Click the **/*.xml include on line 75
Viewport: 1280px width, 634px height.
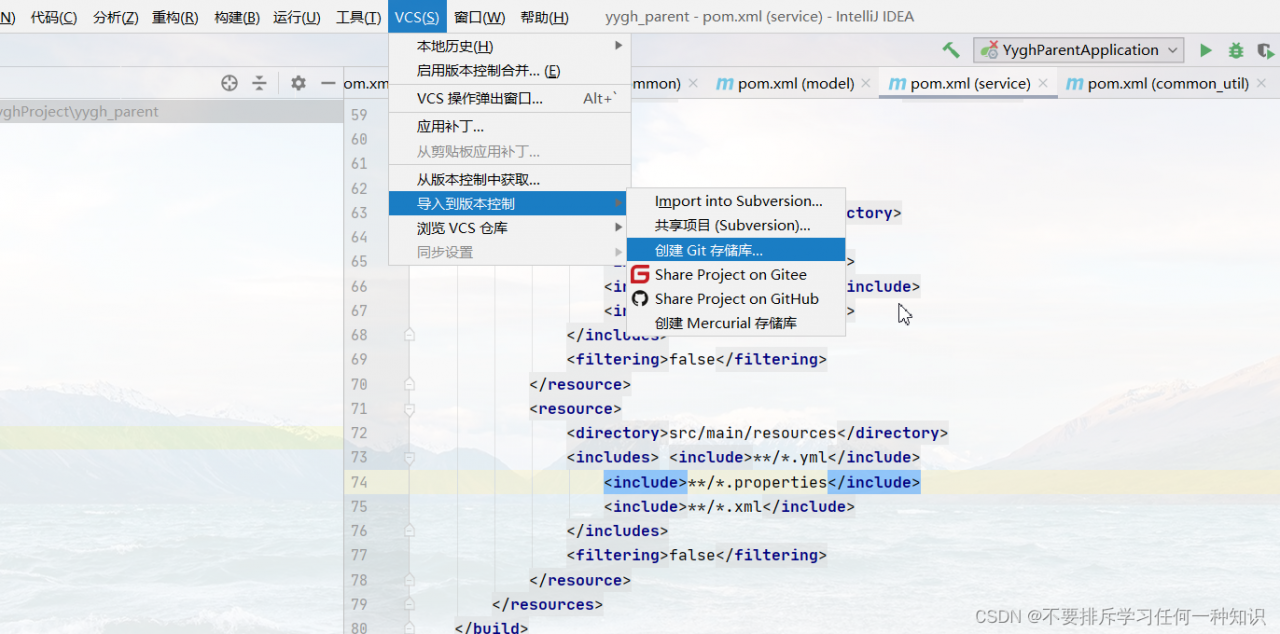[729, 507]
